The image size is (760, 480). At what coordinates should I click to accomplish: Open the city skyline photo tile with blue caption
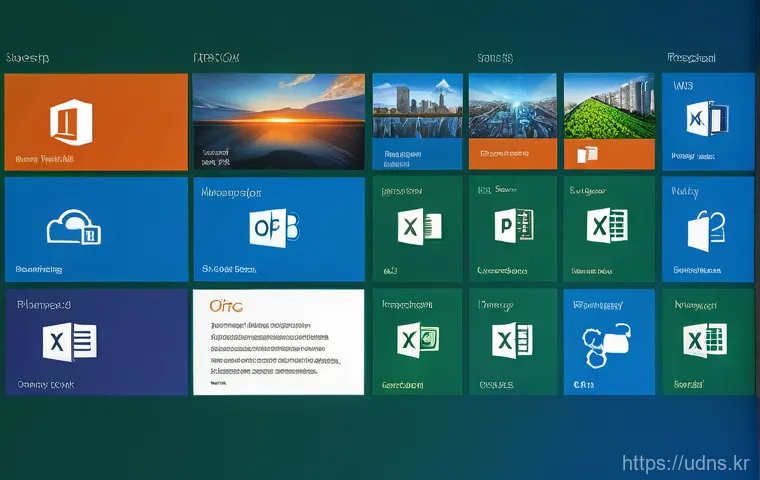click(x=417, y=121)
